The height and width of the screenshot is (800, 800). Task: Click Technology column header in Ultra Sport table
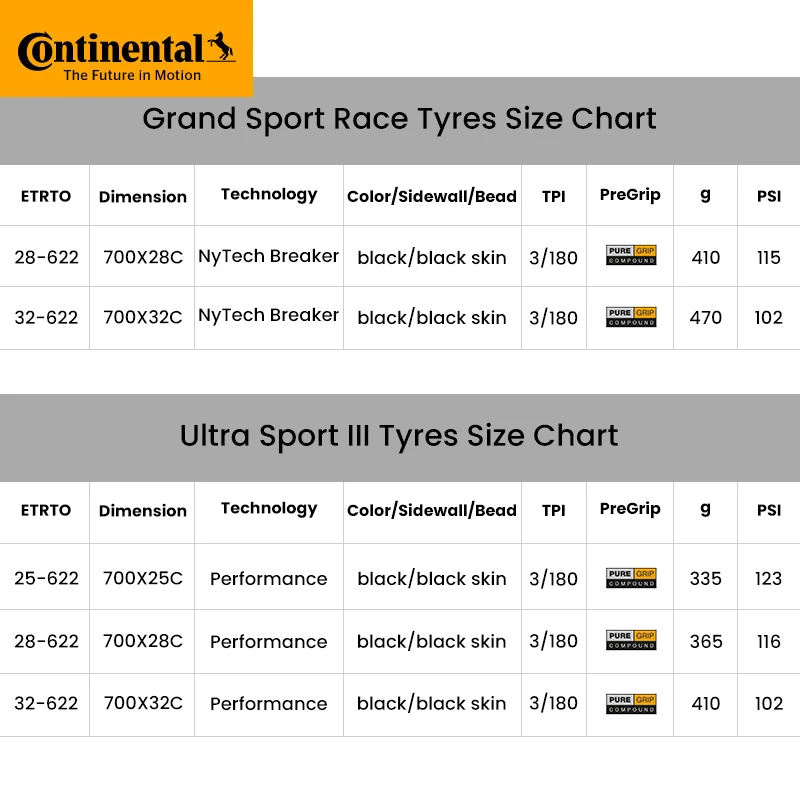coord(269,508)
